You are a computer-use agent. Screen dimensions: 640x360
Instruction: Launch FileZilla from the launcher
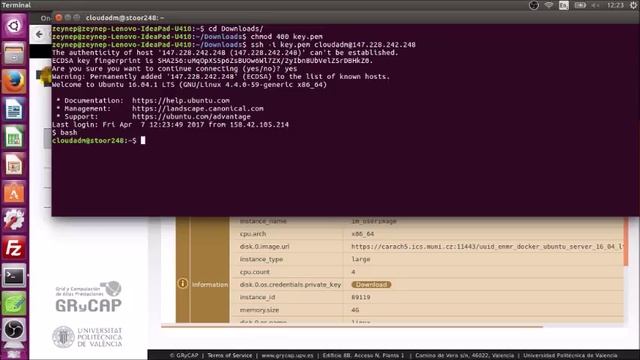(14, 247)
